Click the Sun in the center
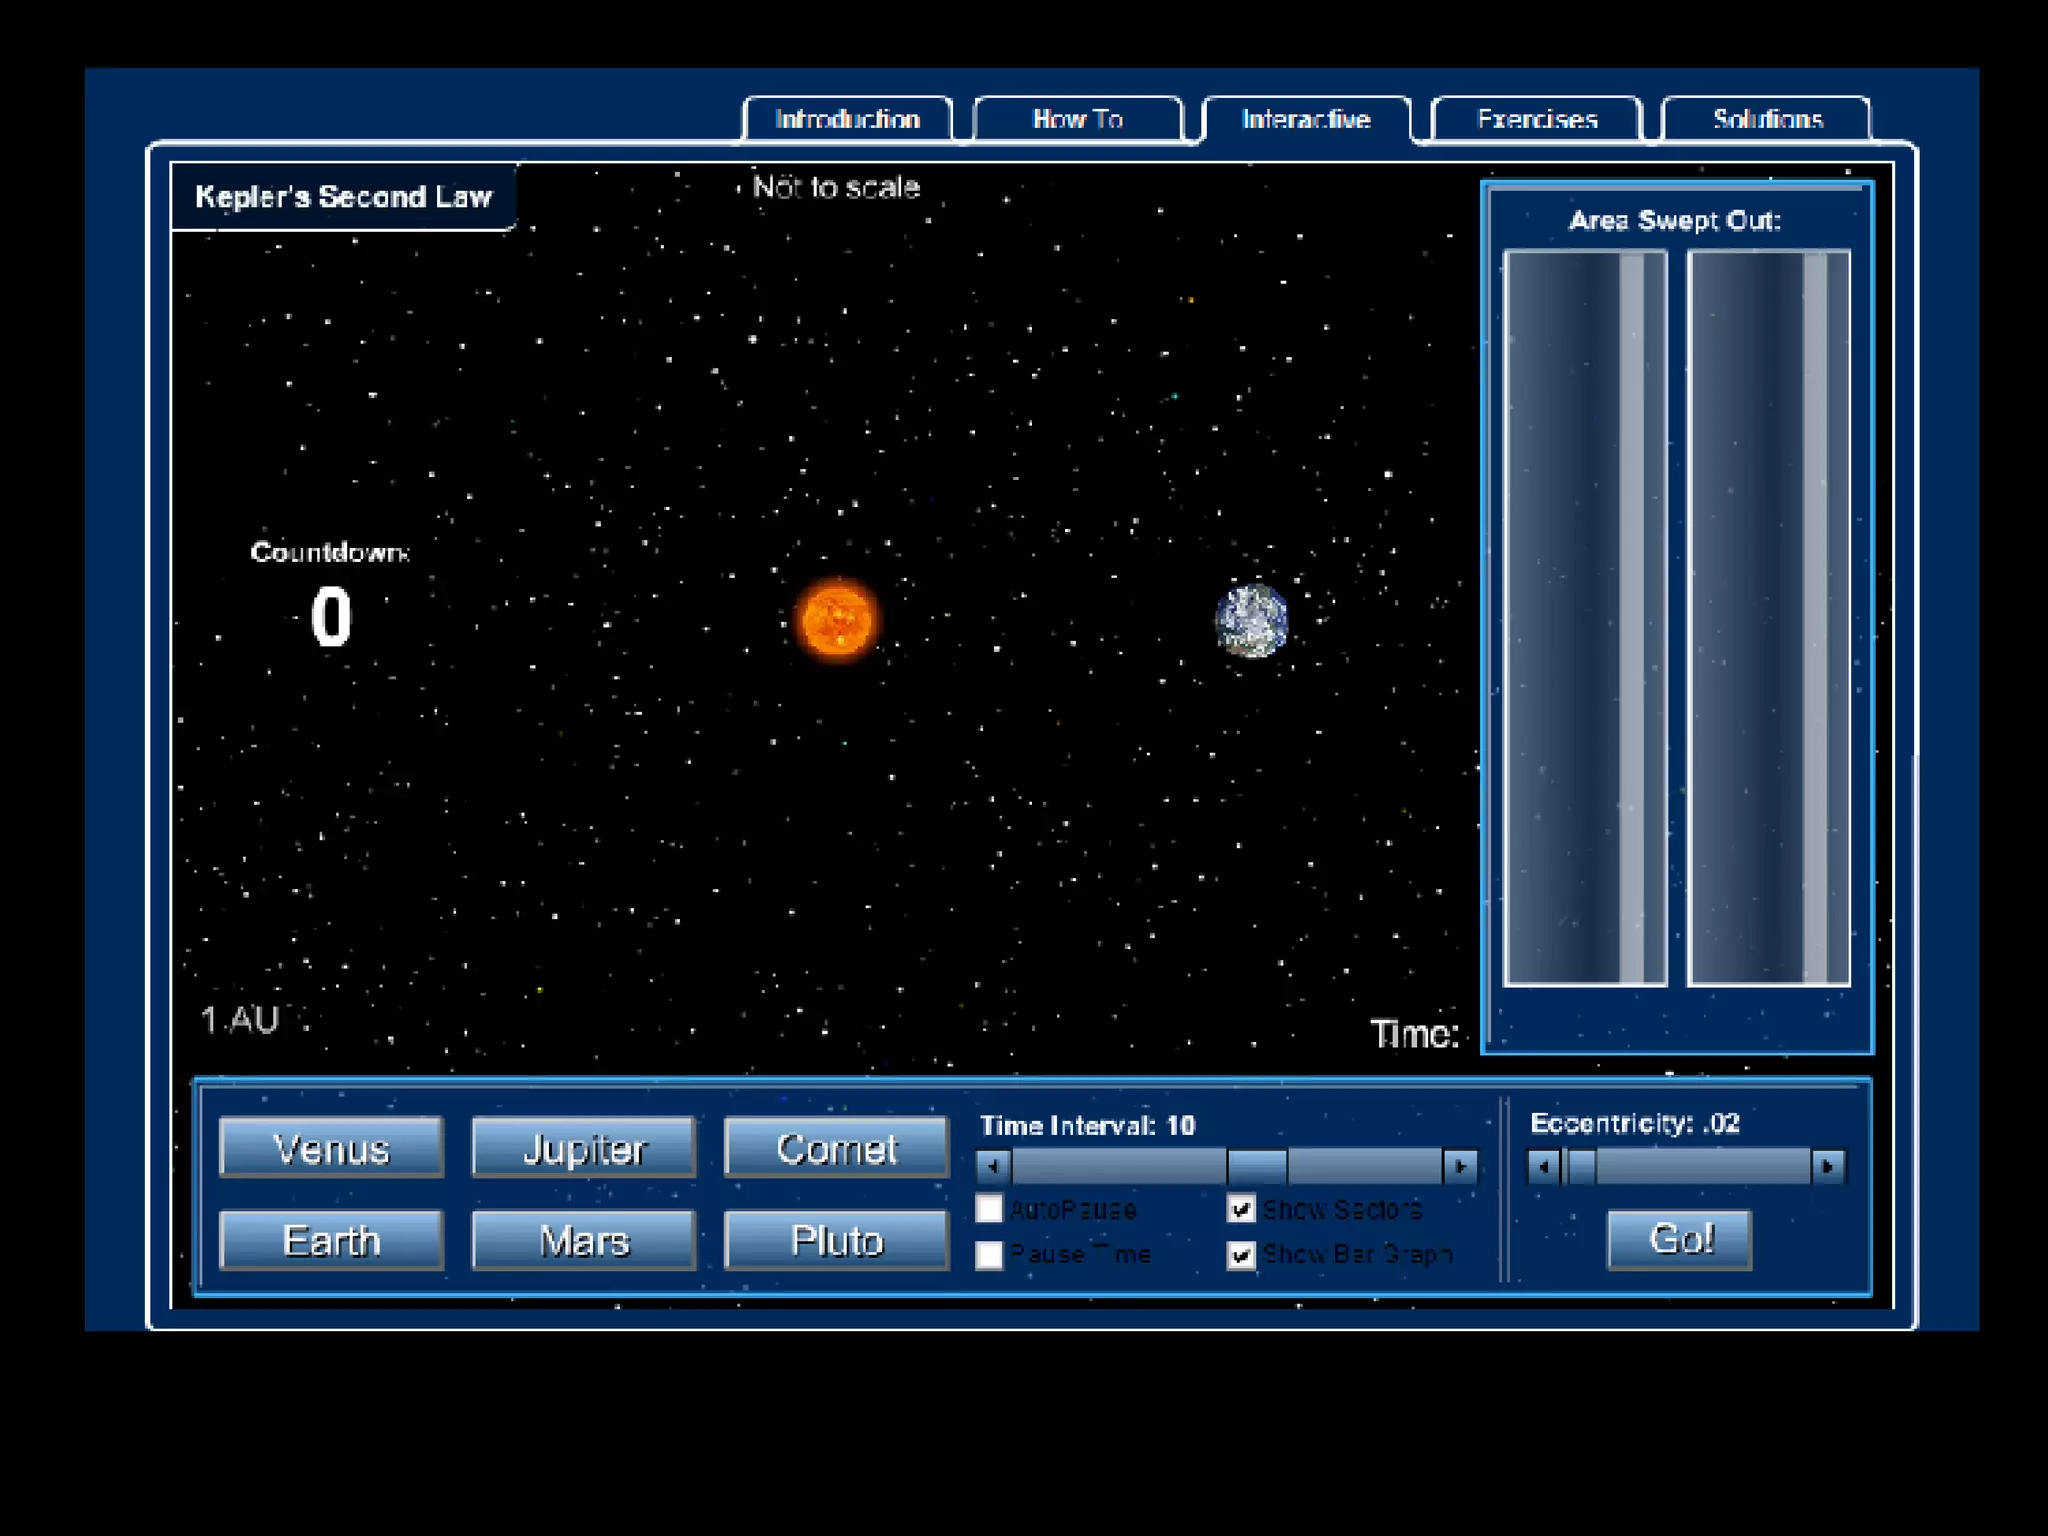This screenshot has width=2048, height=1536. pos(838,620)
